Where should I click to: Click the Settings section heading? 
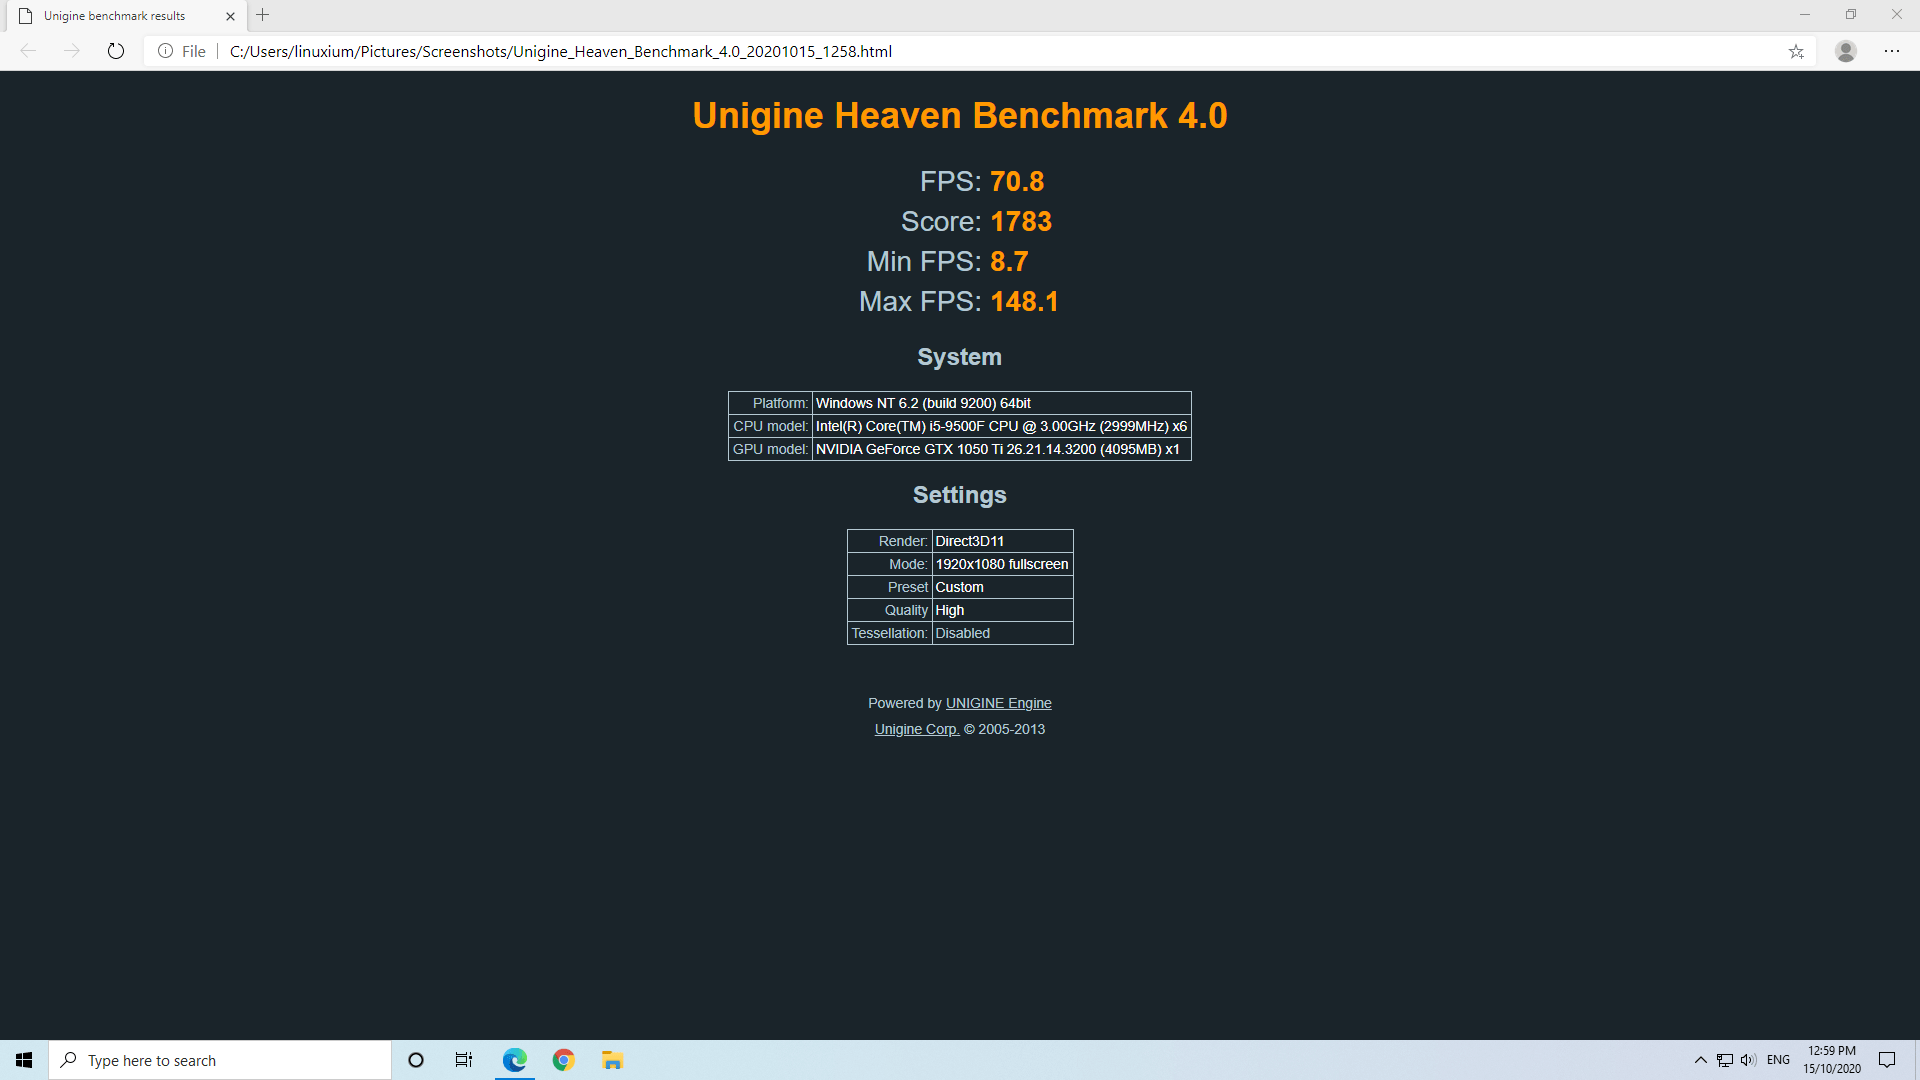pos(960,495)
